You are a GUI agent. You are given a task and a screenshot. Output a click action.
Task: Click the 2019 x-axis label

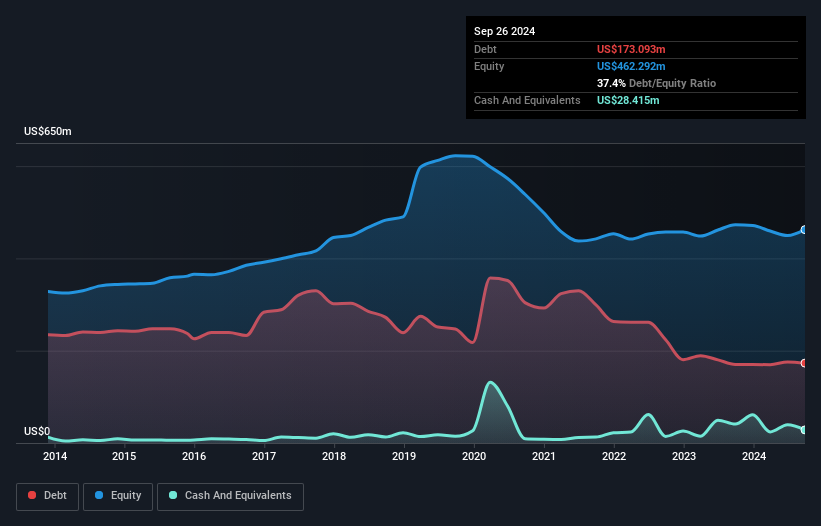point(404,456)
